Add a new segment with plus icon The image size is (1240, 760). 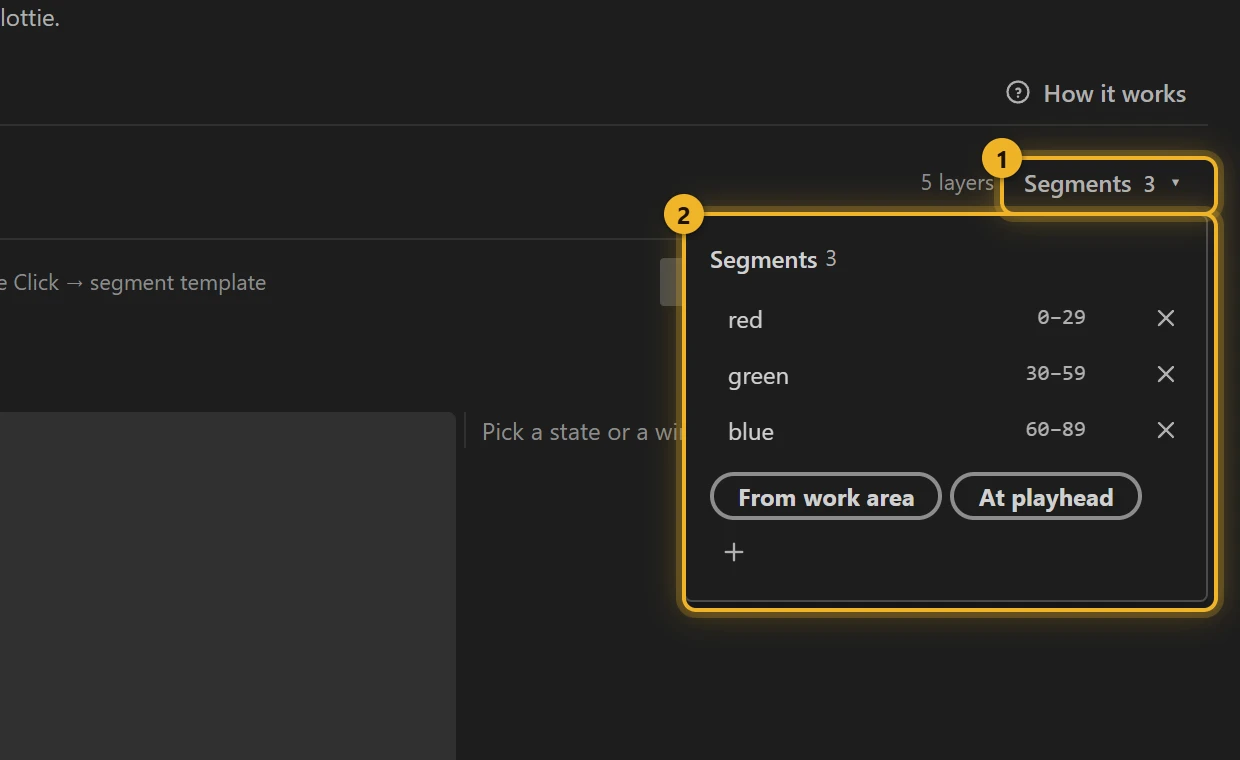point(734,552)
